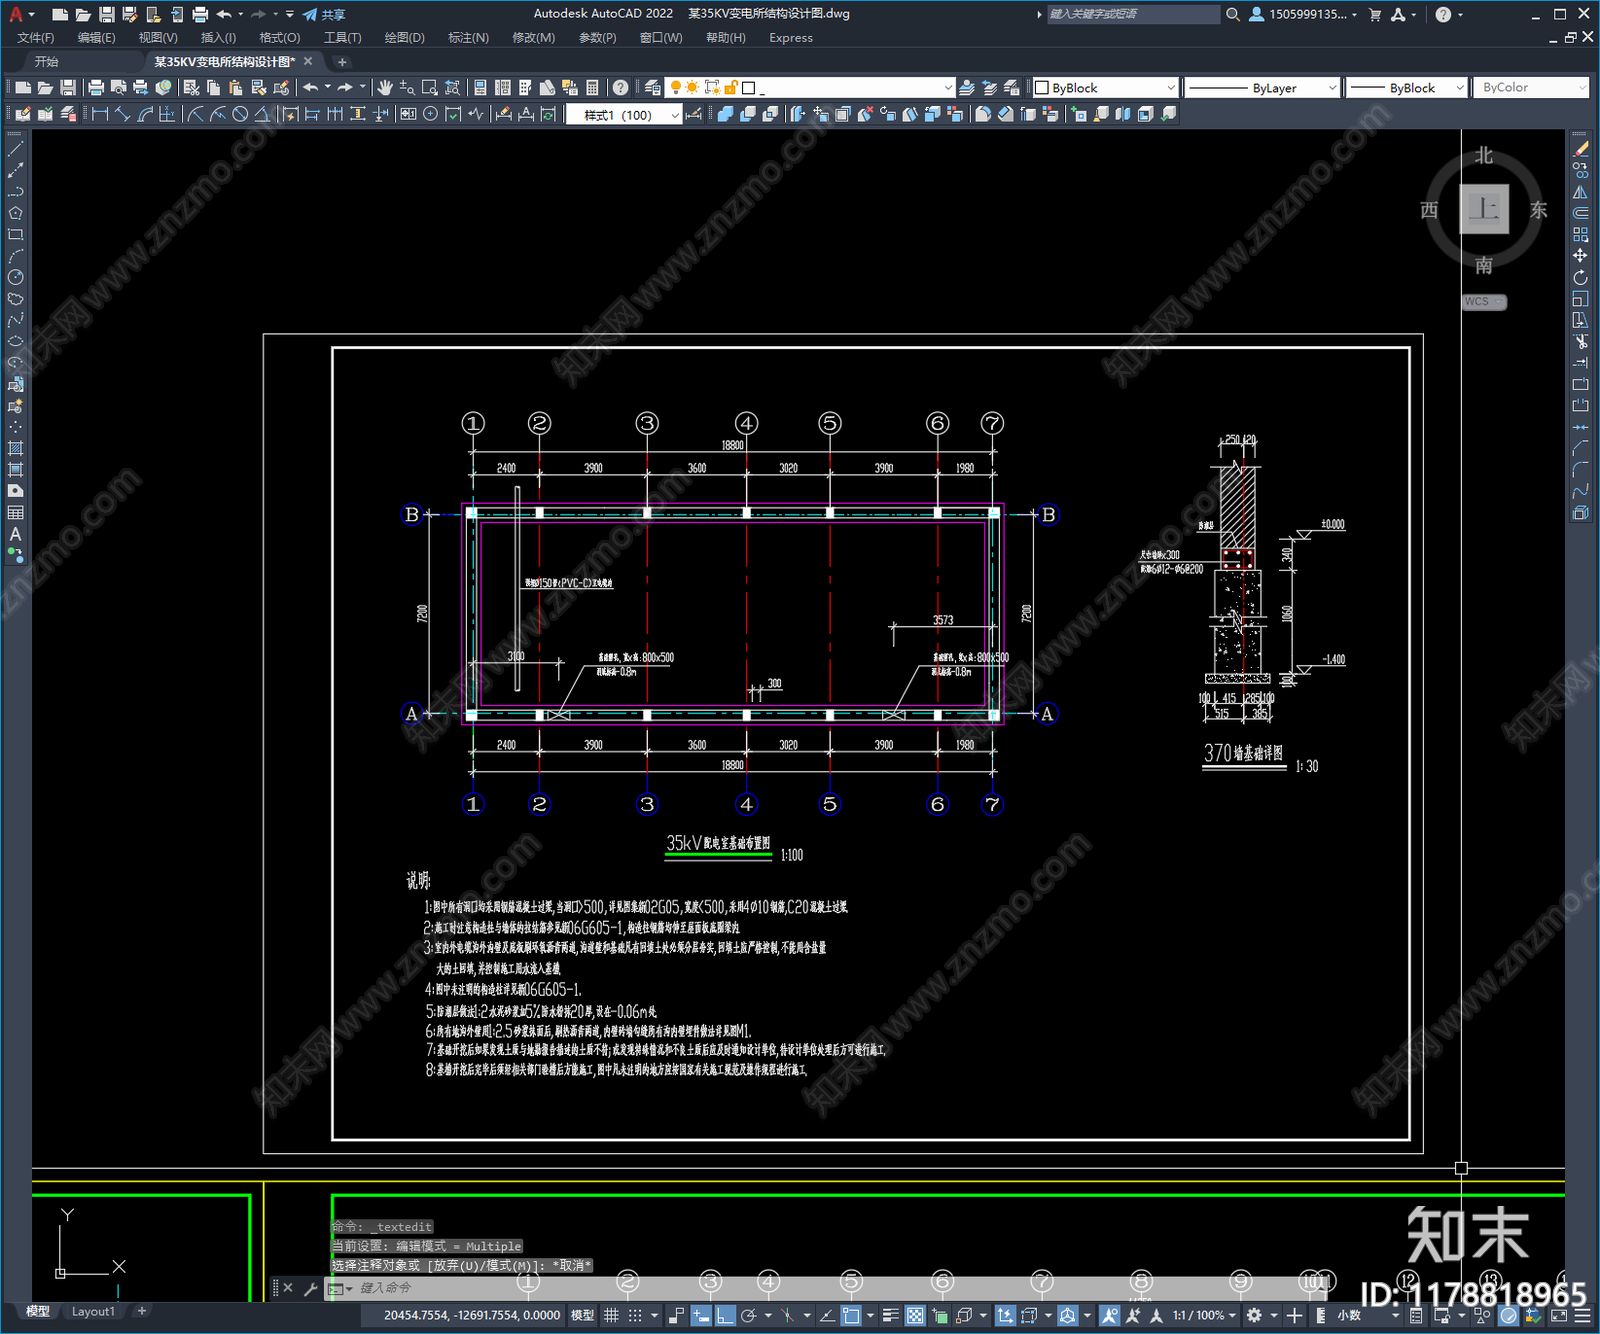Toggle transparency display in the status bar
The height and width of the screenshot is (1334, 1600).
(x=914, y=1315)
